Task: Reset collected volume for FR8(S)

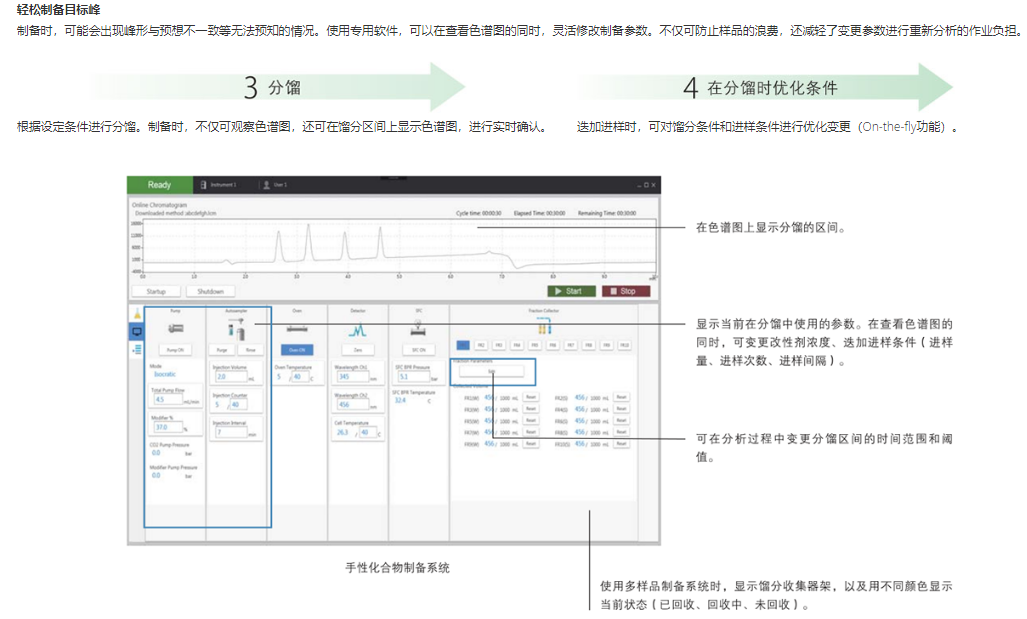Action: 622,432
